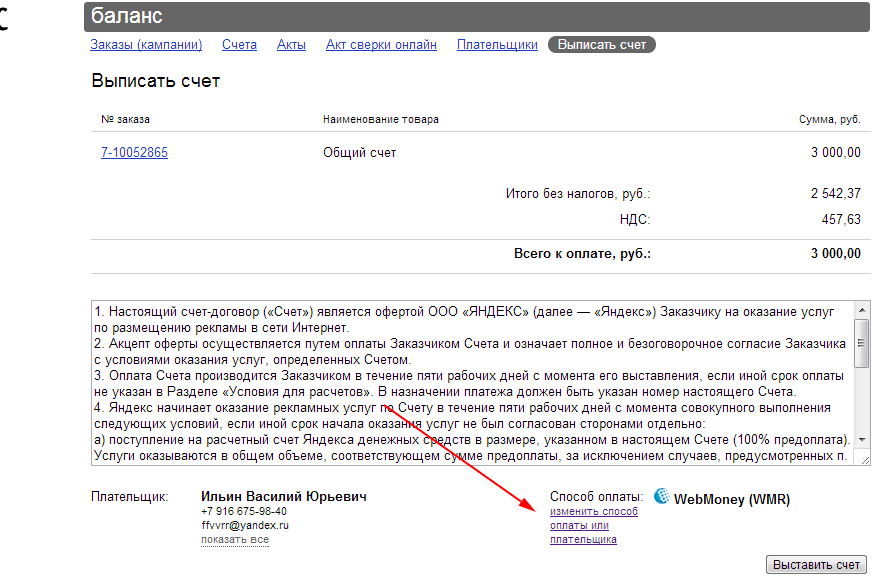The height and width of the screenshot is (578, 895).
Task: Open the Плательщики section
Action: point(497,45)
